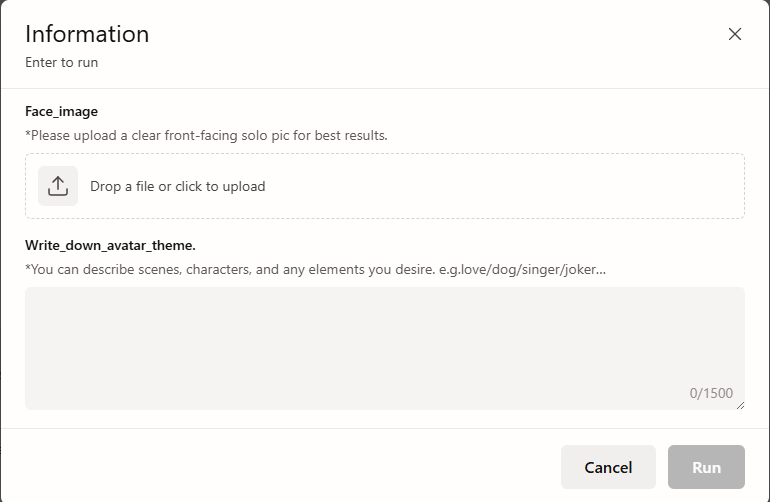Cancel the Information dialog
This screenshot has height=502, width=770.
(x=608, y=467)
